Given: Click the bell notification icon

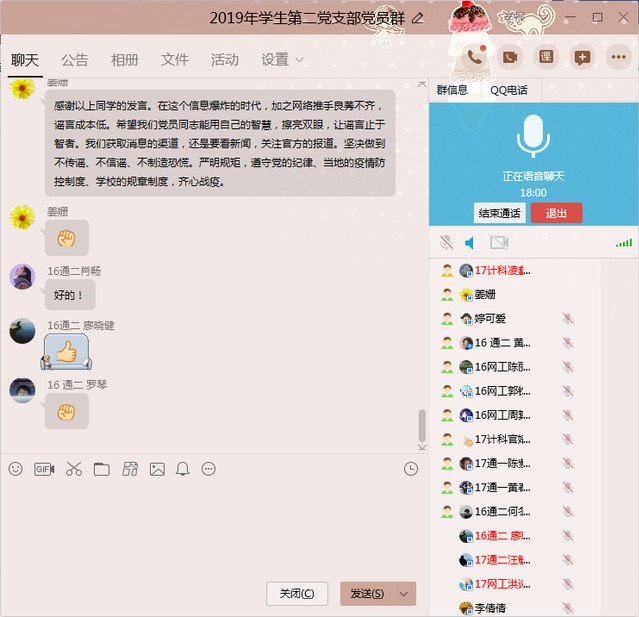Looking at the screenshot, I should [183, 469].
